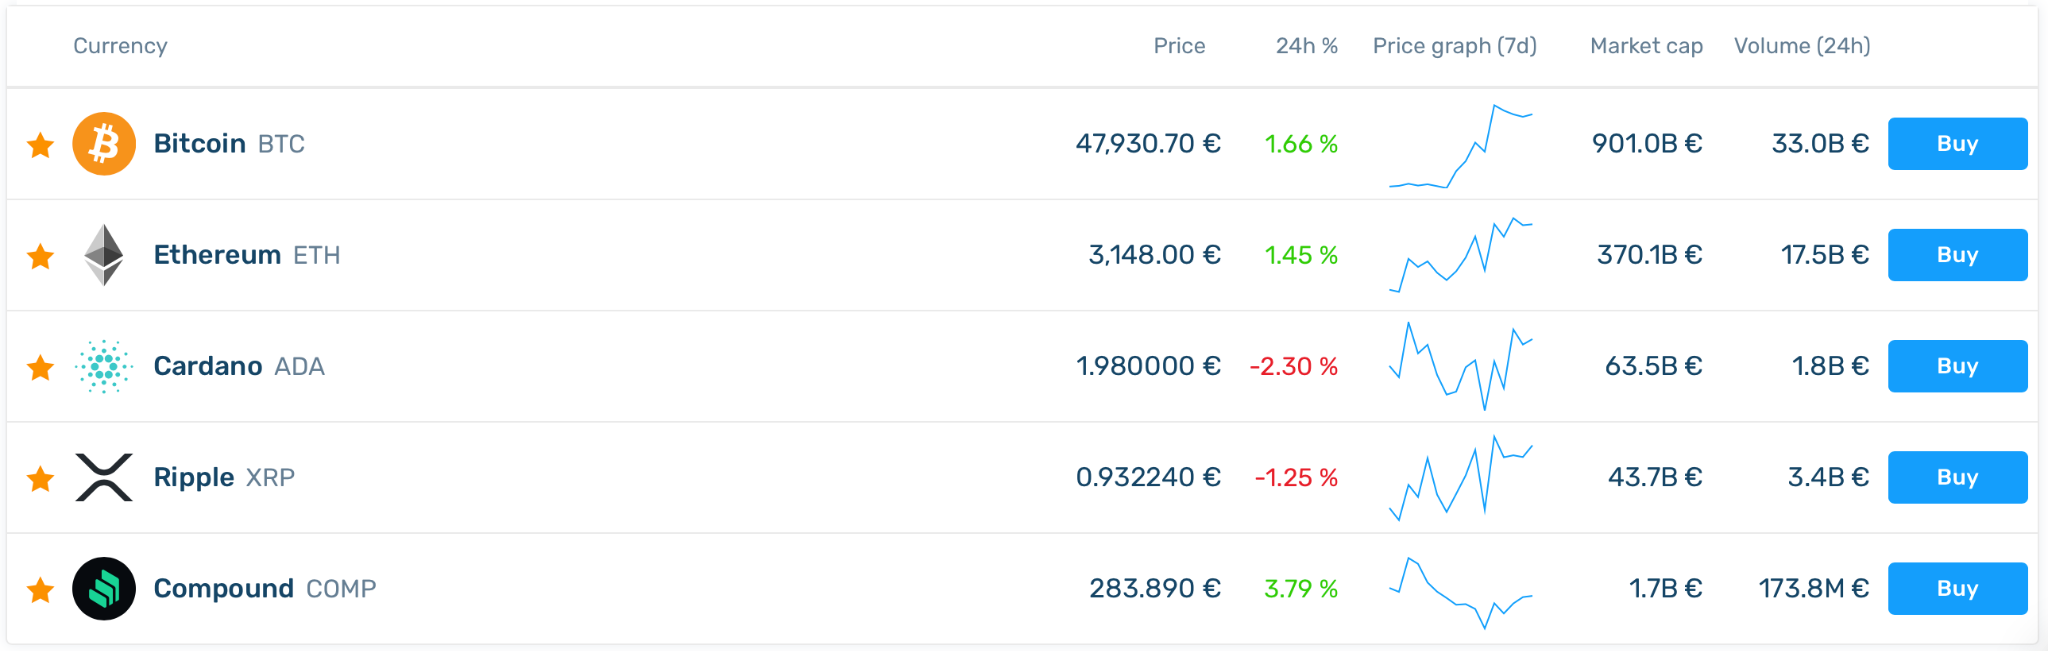This screenshot has height=651, width=2048.
Task: Open Compound's 7-day price graph
Action: tap(1461, 592)
